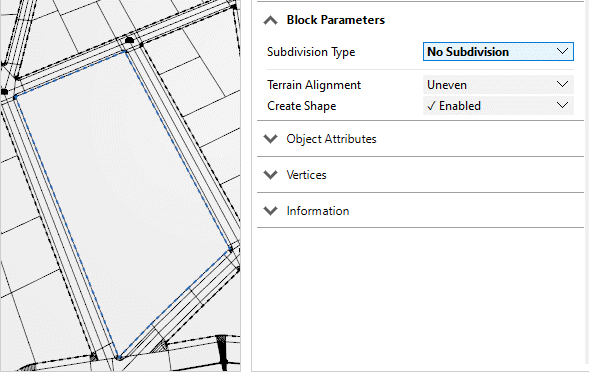Select the street node above the selected block
This screenshot has width=589, height=372.
click(x=129, y=40)
